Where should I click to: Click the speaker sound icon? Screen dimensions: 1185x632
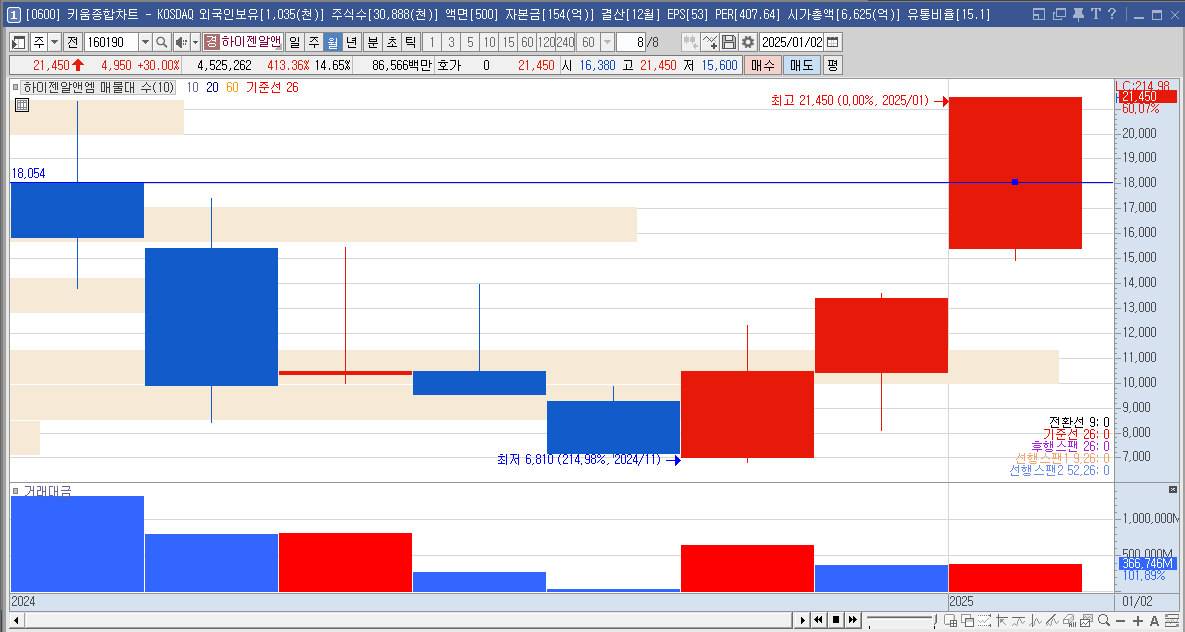point(181,42)
